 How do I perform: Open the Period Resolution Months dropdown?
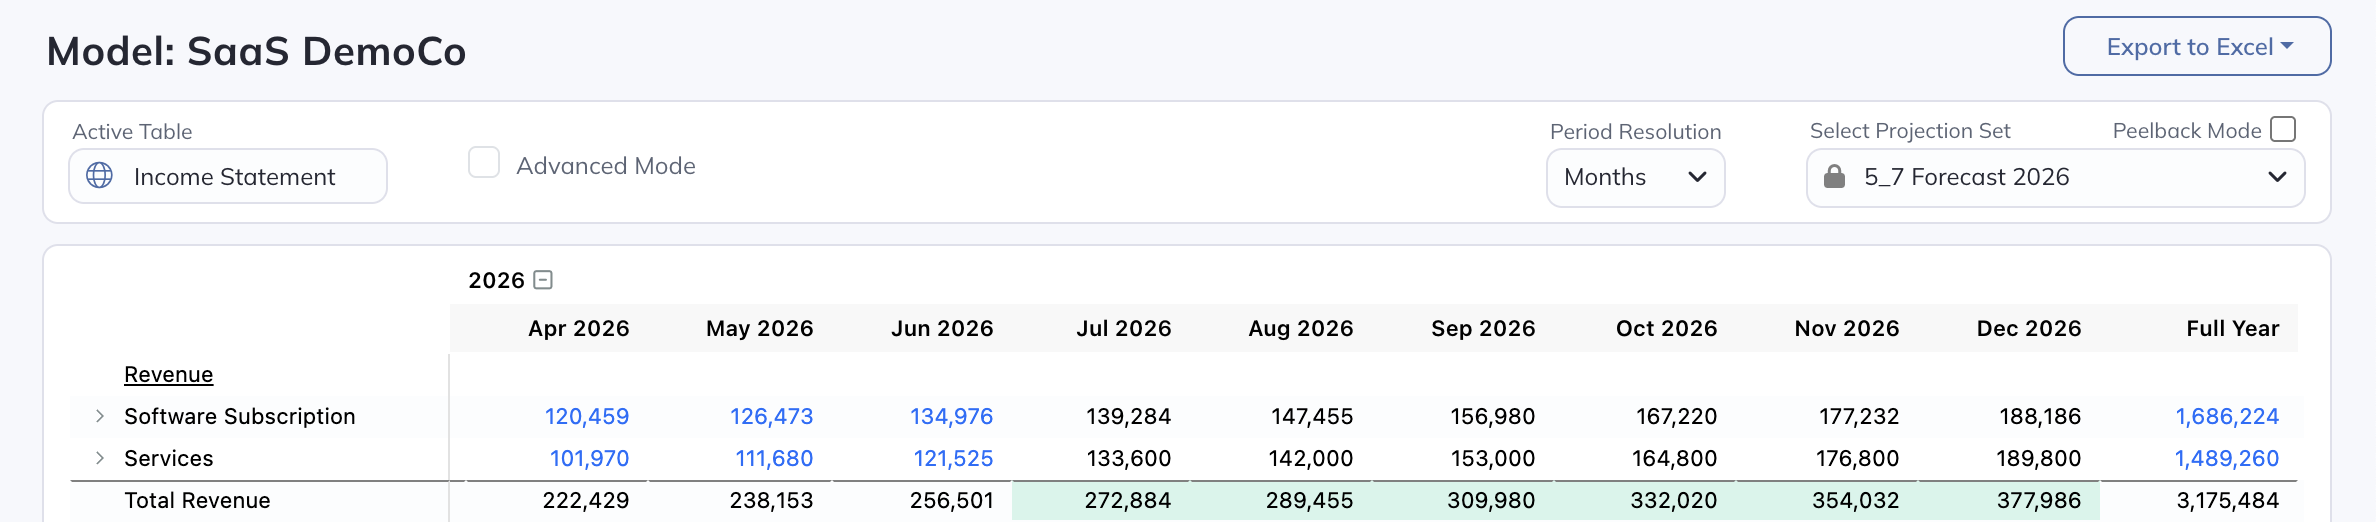click(1635, 177)
